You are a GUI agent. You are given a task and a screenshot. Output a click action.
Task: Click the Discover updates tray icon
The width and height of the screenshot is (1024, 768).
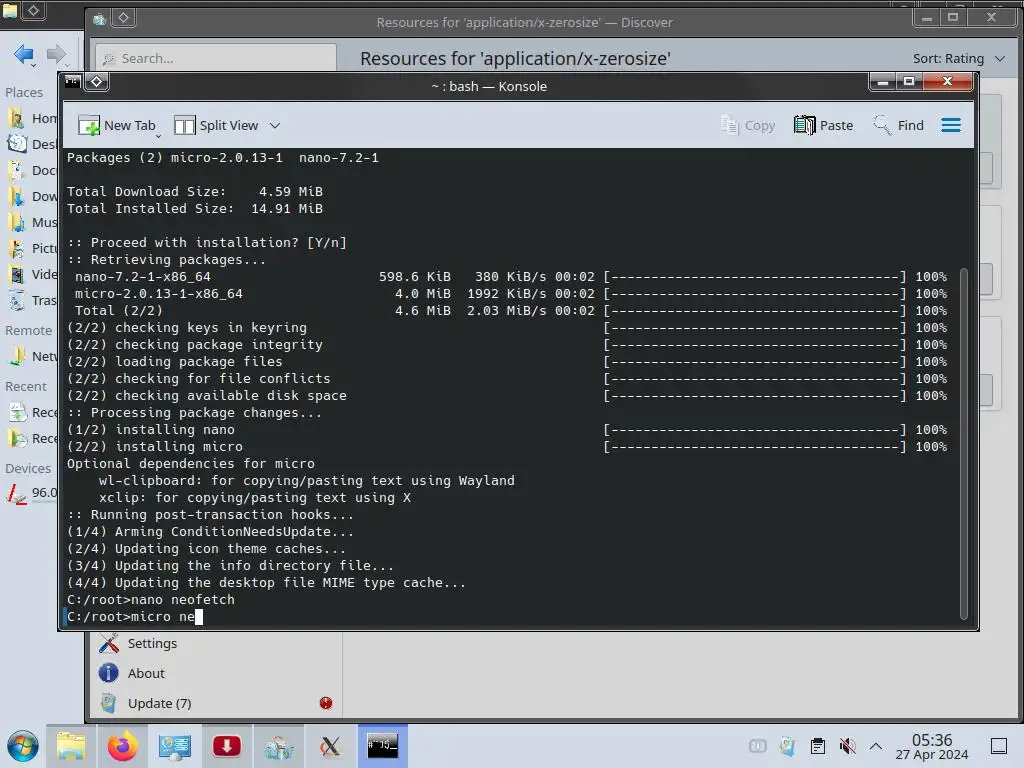point(788,746)
